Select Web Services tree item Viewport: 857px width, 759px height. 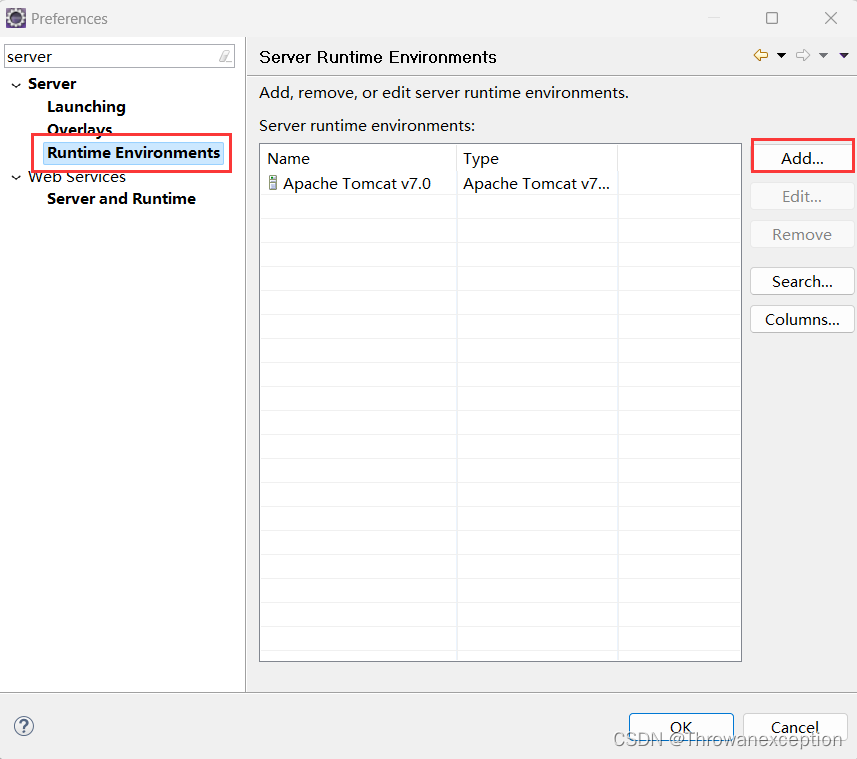point(77,177)
